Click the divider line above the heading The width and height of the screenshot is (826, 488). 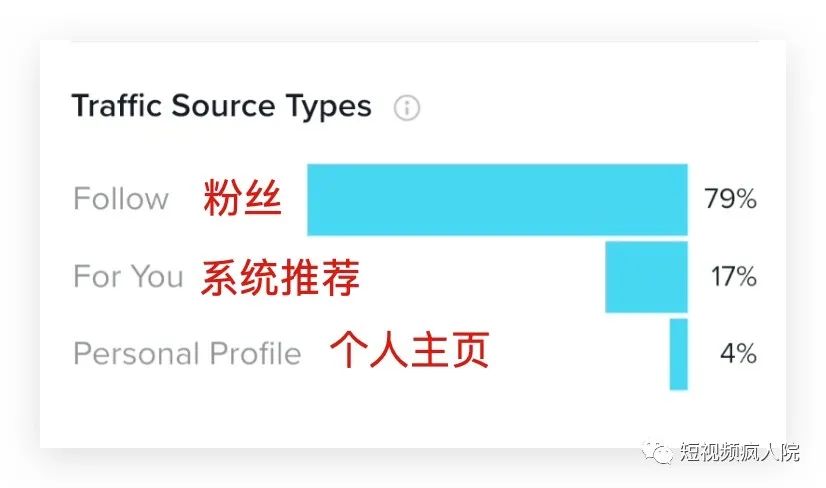414,42
